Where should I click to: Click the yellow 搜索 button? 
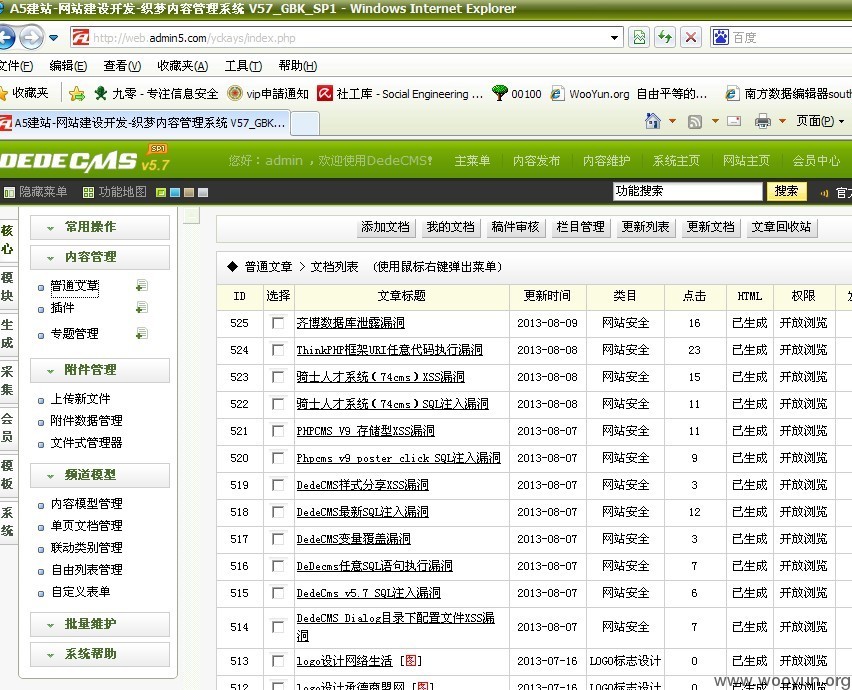click(786, 191)
